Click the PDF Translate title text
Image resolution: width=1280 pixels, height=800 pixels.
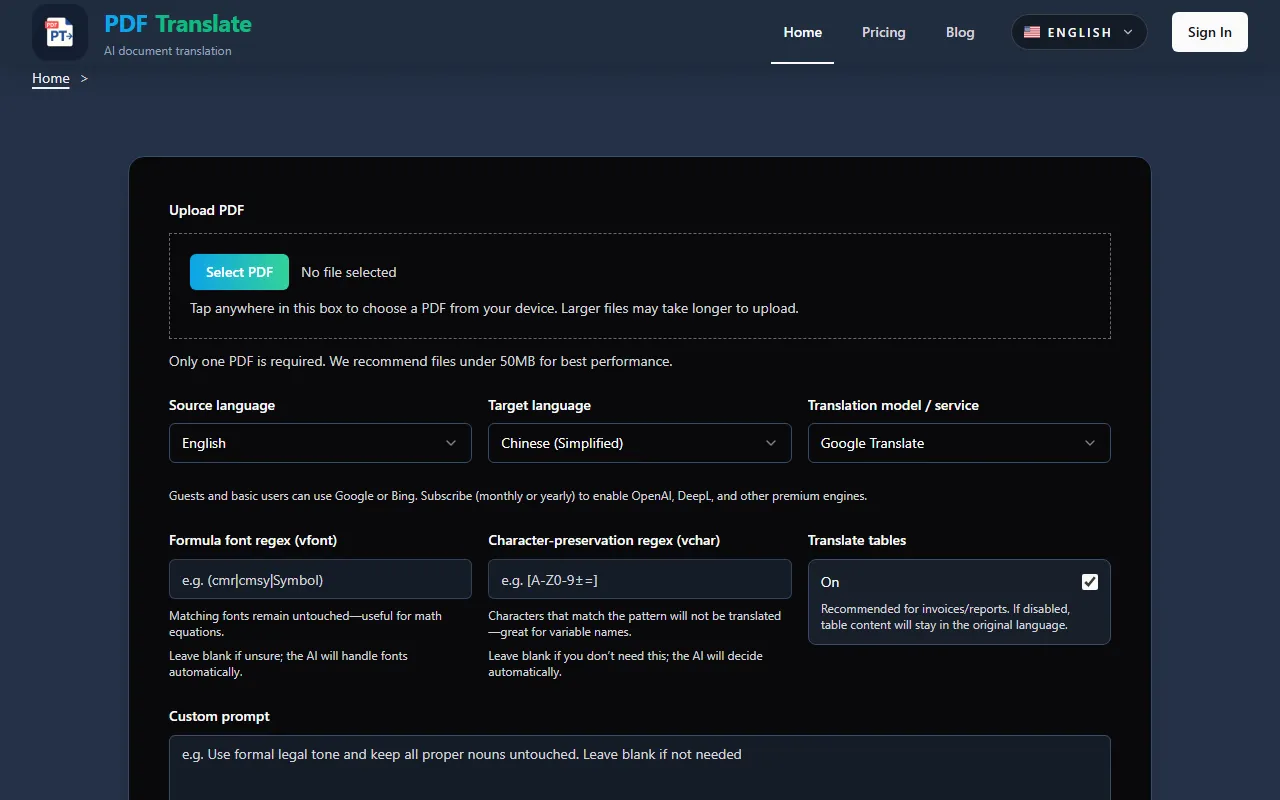178,24
